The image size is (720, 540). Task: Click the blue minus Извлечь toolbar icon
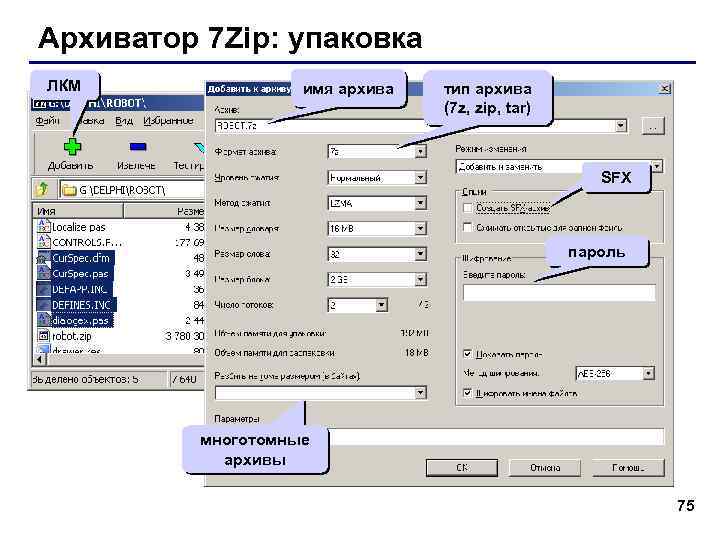pos(138,147)
